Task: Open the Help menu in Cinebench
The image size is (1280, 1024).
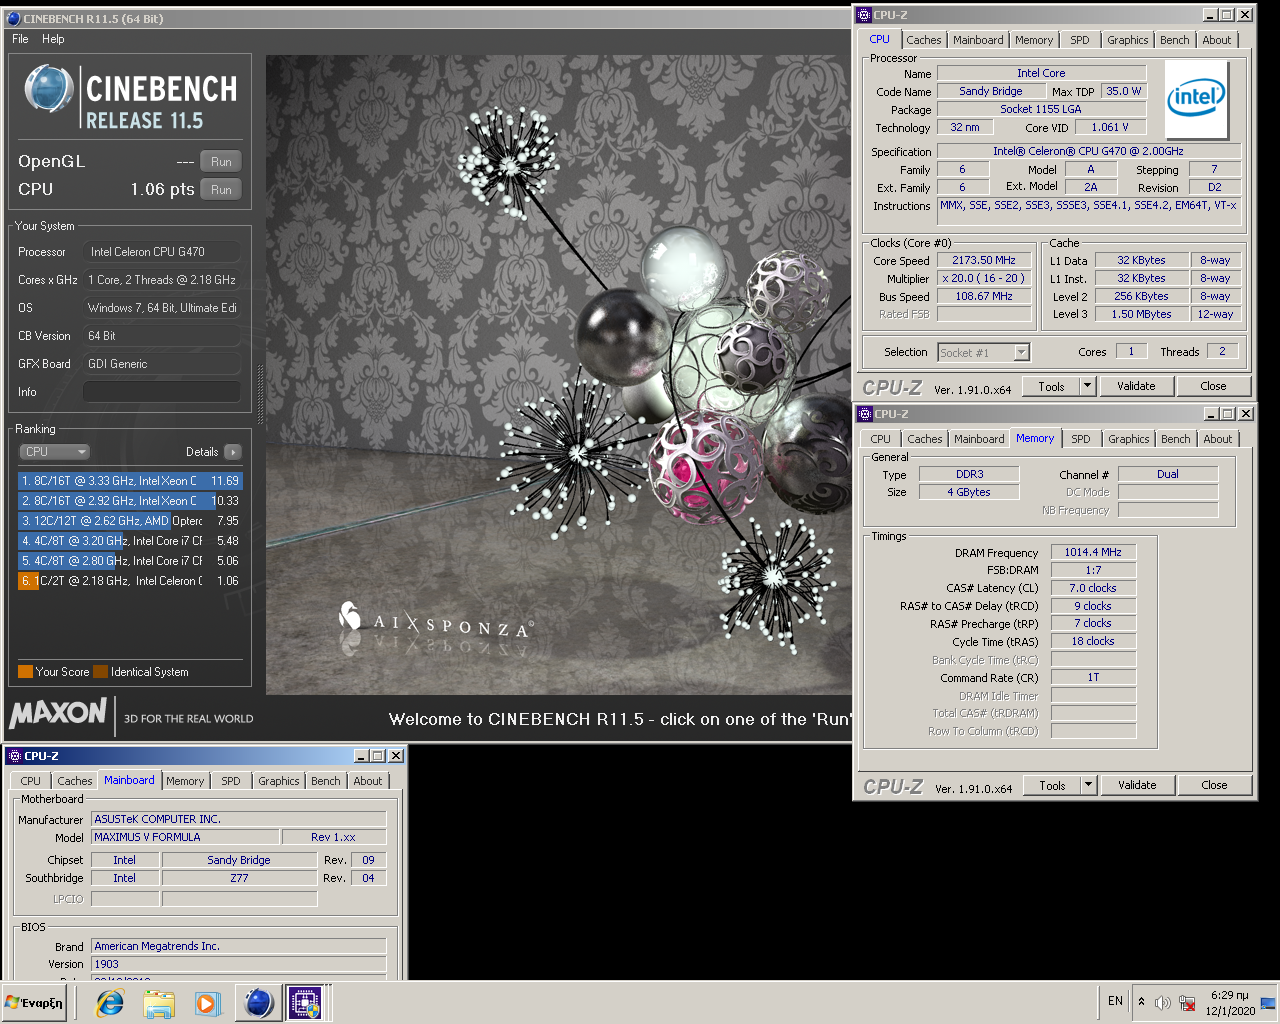Action: pos(53,39)
